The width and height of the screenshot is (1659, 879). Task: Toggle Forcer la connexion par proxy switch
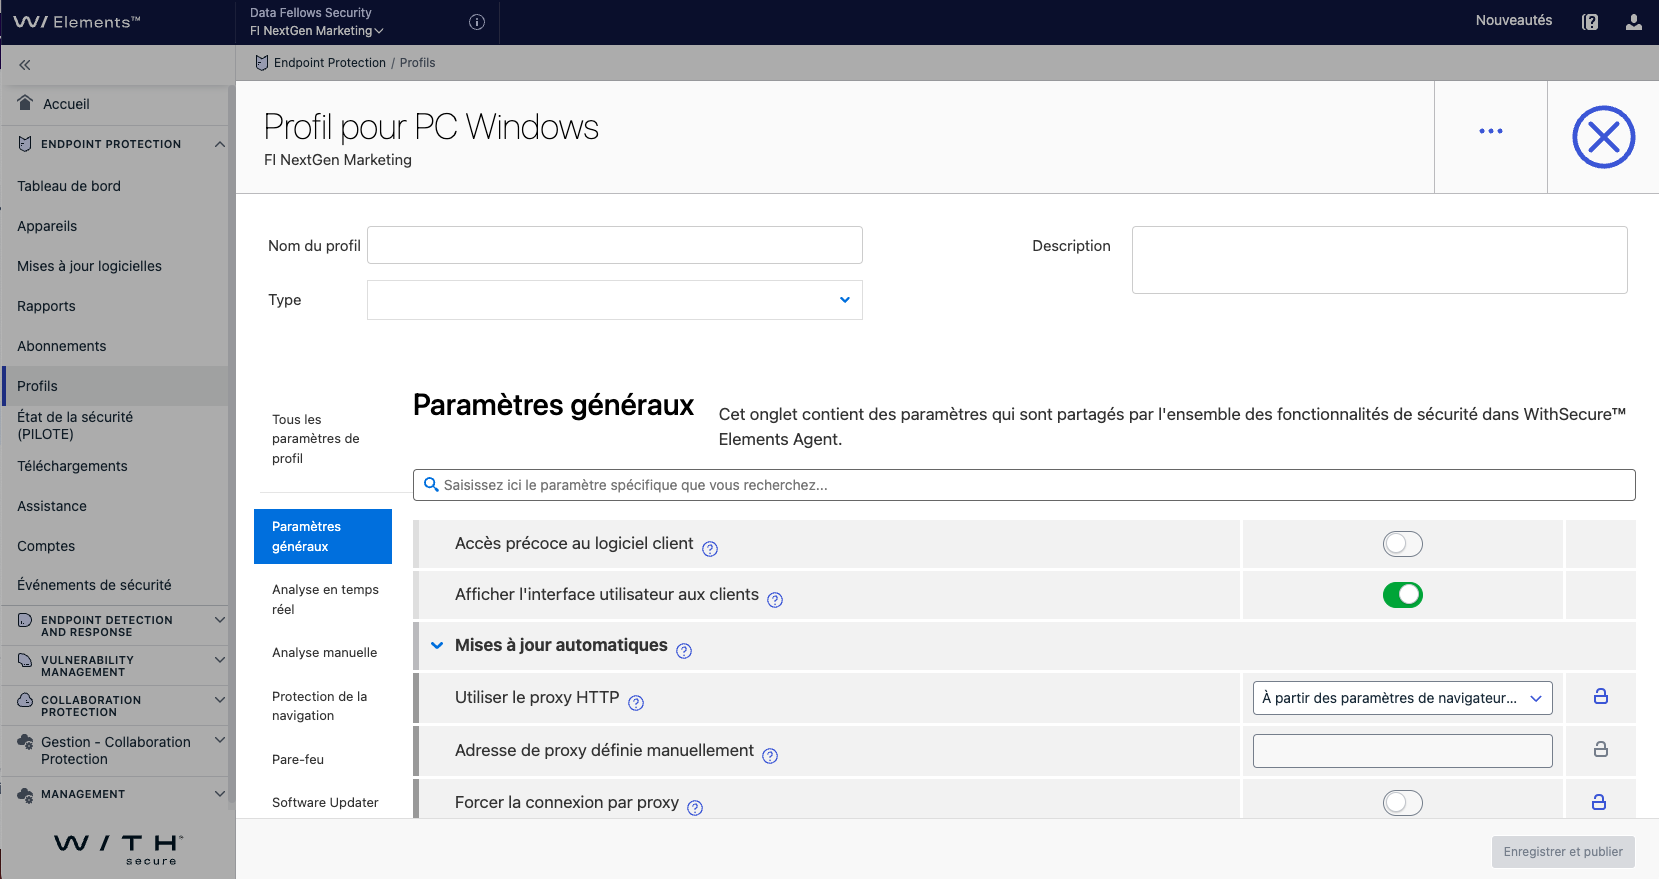click(x=1402, y=803)
